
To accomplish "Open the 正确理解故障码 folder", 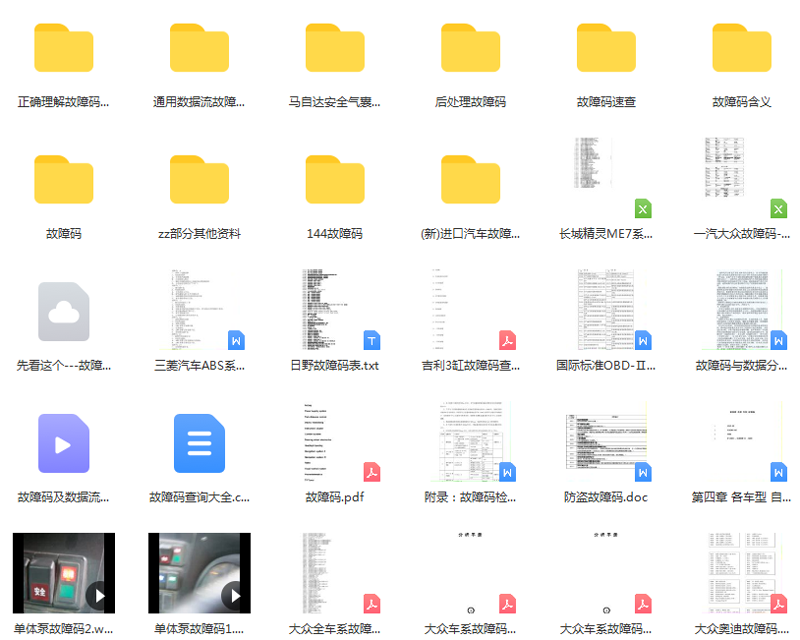I will pyautogui.click(x=64, y=49).
